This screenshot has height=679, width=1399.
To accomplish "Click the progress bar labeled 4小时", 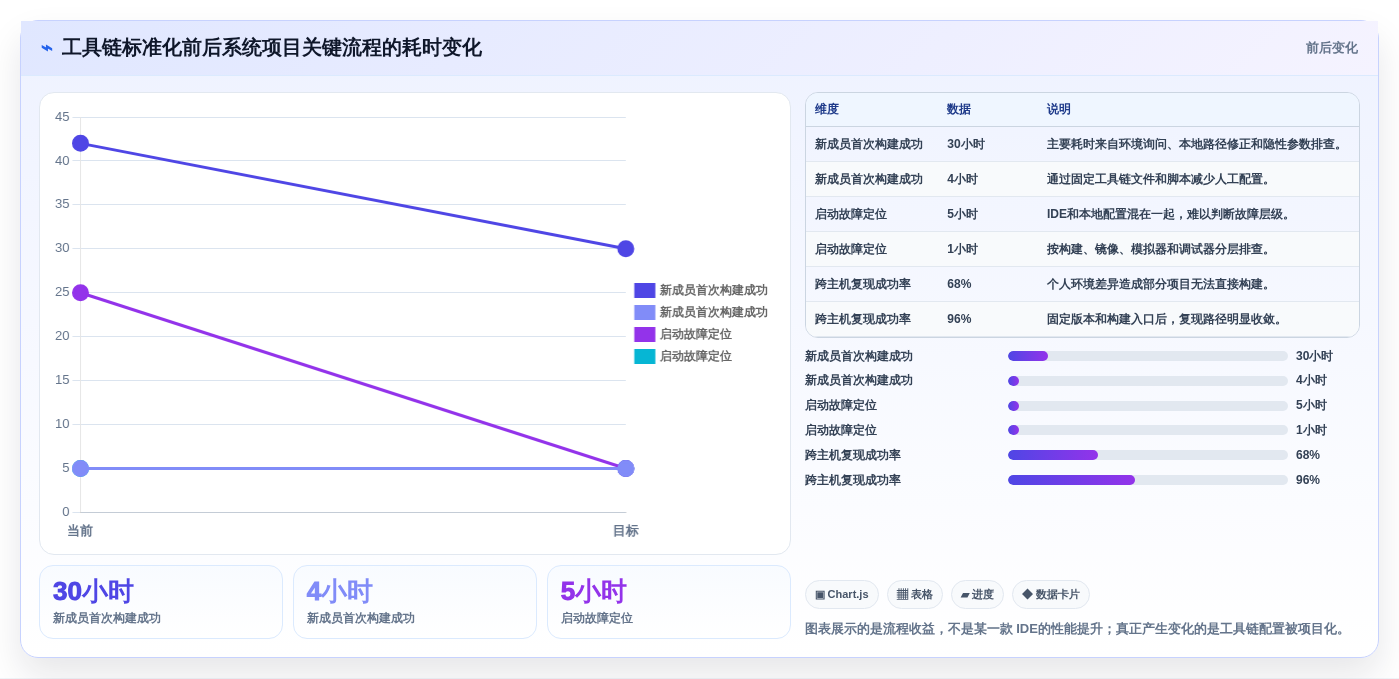I will [1148, 381].
